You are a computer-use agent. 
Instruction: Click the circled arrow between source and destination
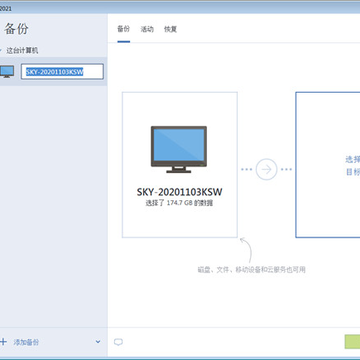(x=266, y=169)
